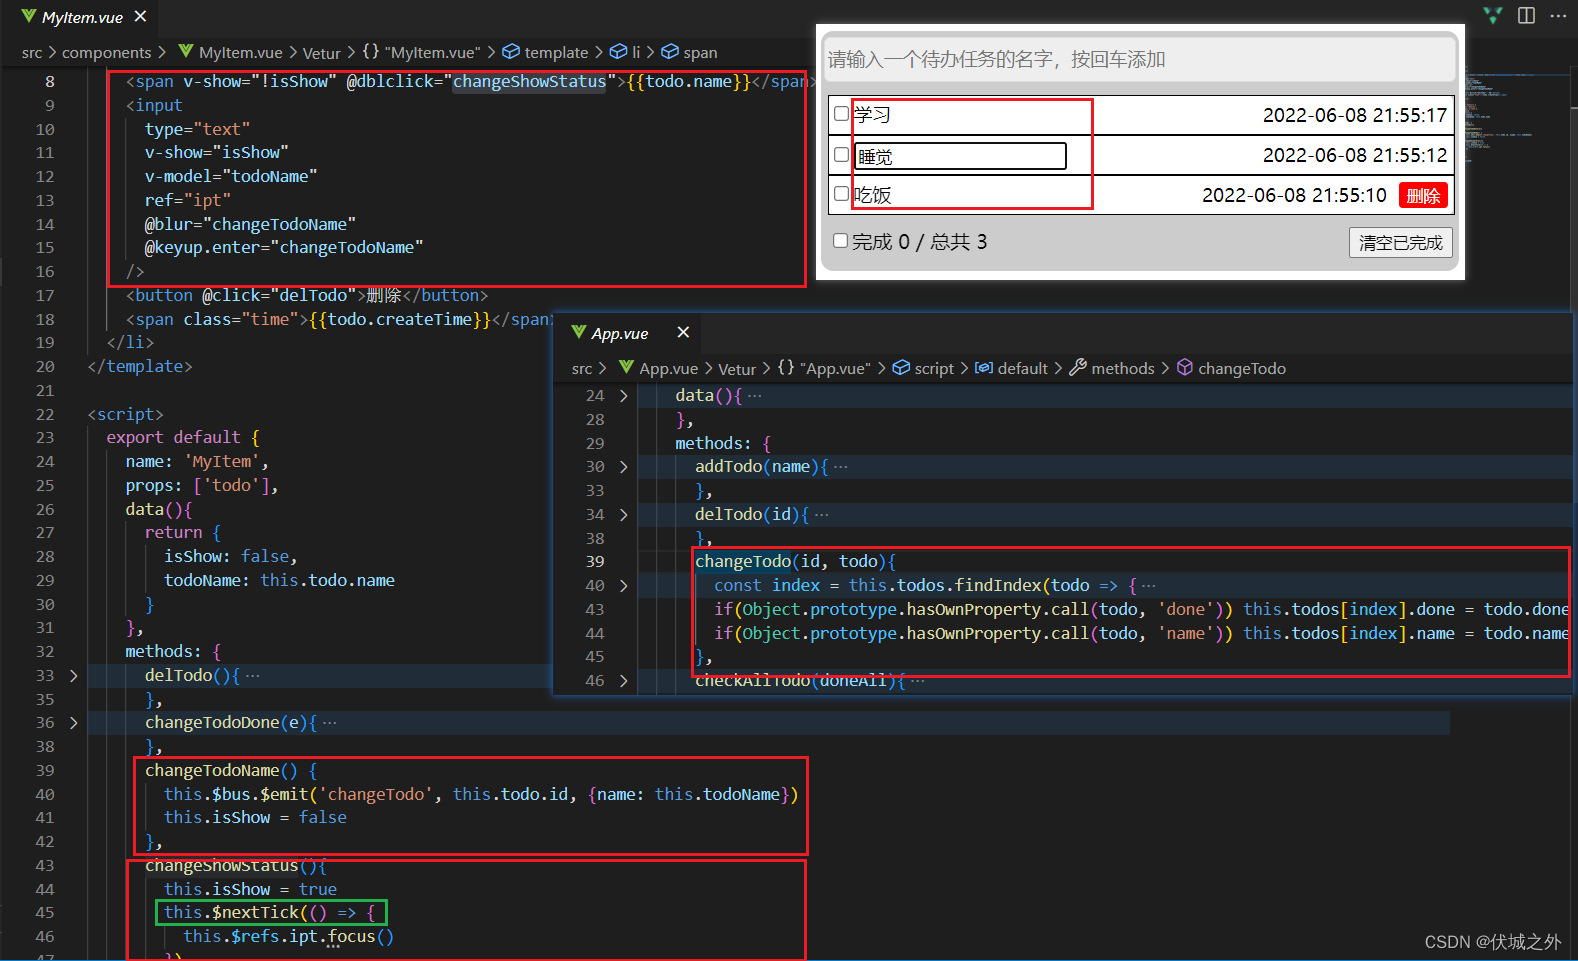Expand the folded changeTodoDone method
The height and width of the screenshot is (961, 1578).
[74, 722]
